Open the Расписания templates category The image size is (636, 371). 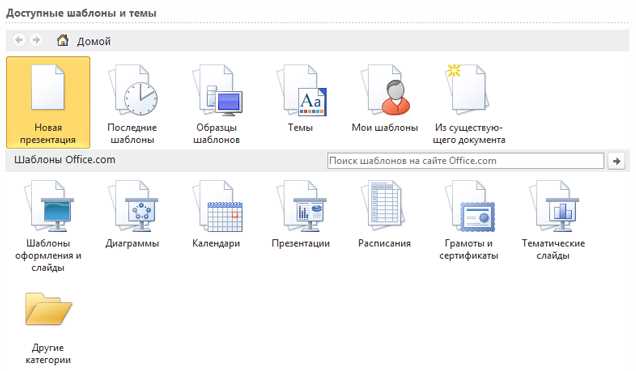385,214
